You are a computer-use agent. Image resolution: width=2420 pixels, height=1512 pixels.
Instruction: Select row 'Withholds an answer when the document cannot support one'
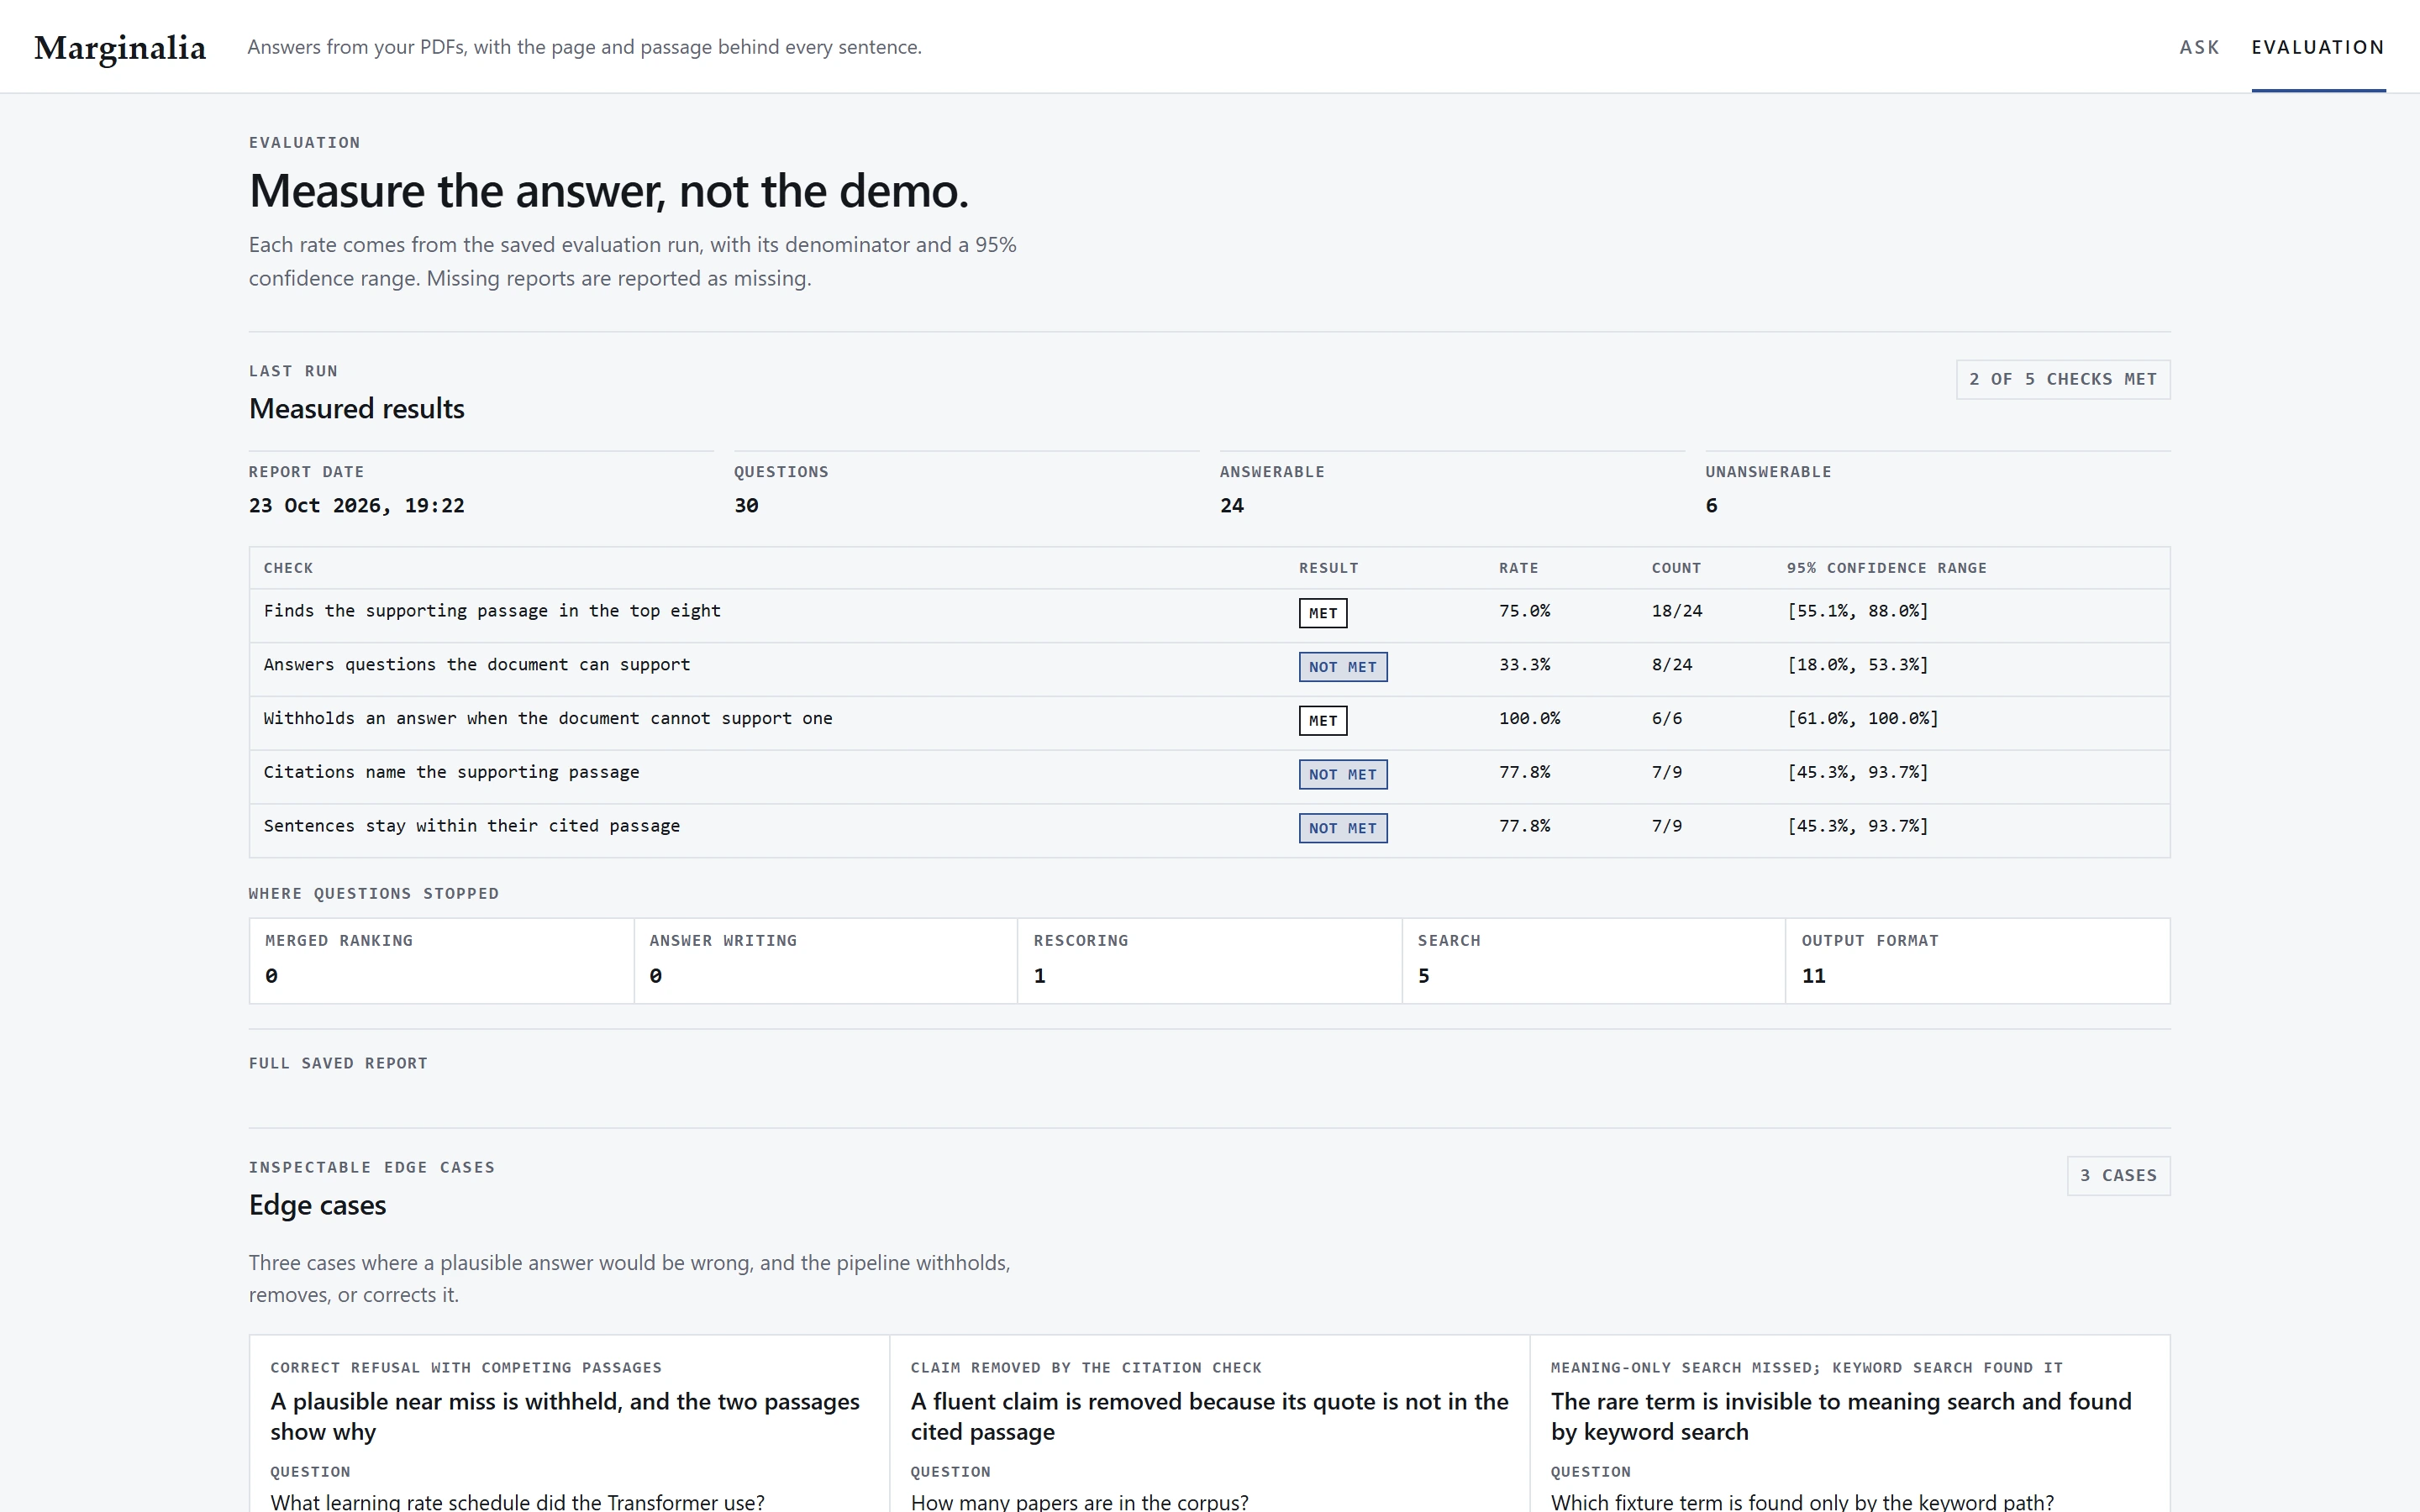pyautogui.click(x=1209, y=723)
